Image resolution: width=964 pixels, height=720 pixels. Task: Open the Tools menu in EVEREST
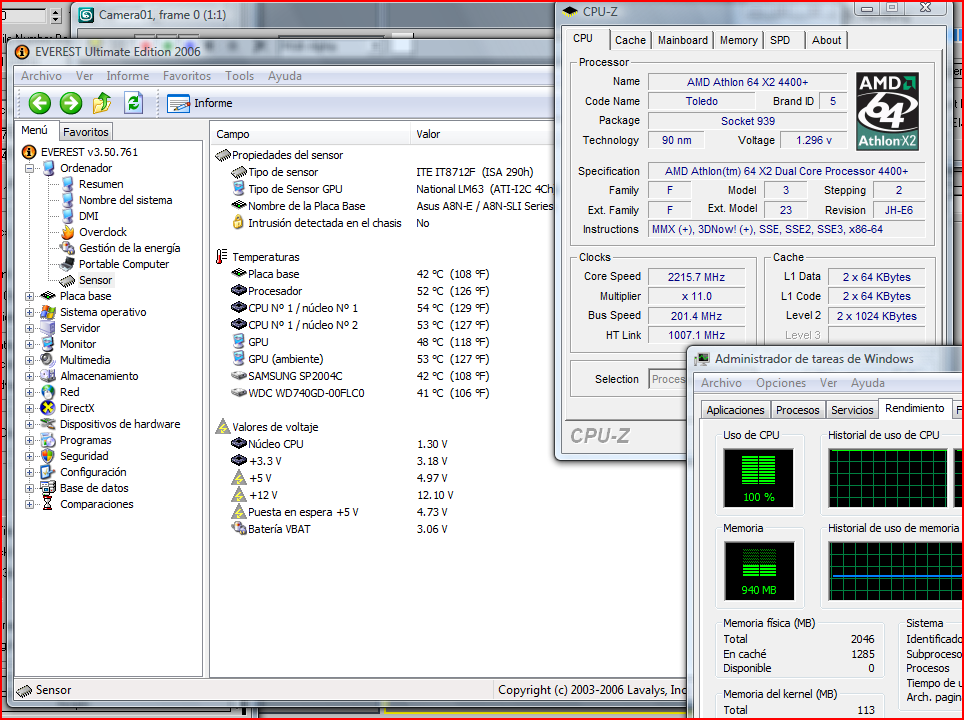pyautogui.click(x=239, y=76)
